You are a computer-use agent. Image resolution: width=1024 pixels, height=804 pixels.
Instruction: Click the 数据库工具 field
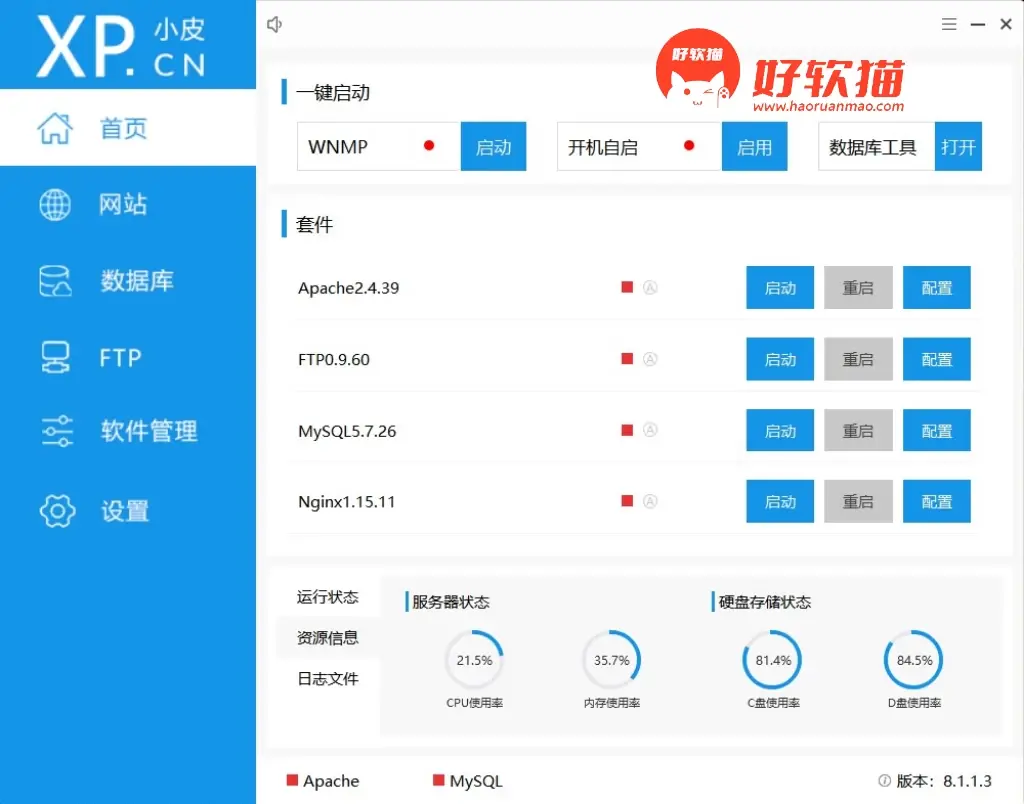[876, 146]
